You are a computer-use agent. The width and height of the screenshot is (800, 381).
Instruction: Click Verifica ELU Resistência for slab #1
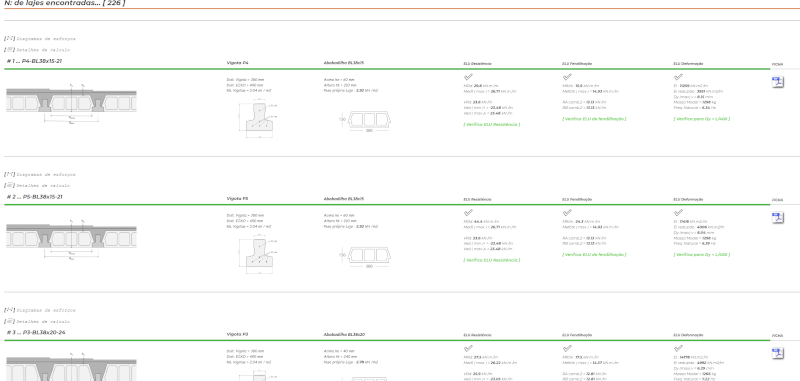(492, 124)
